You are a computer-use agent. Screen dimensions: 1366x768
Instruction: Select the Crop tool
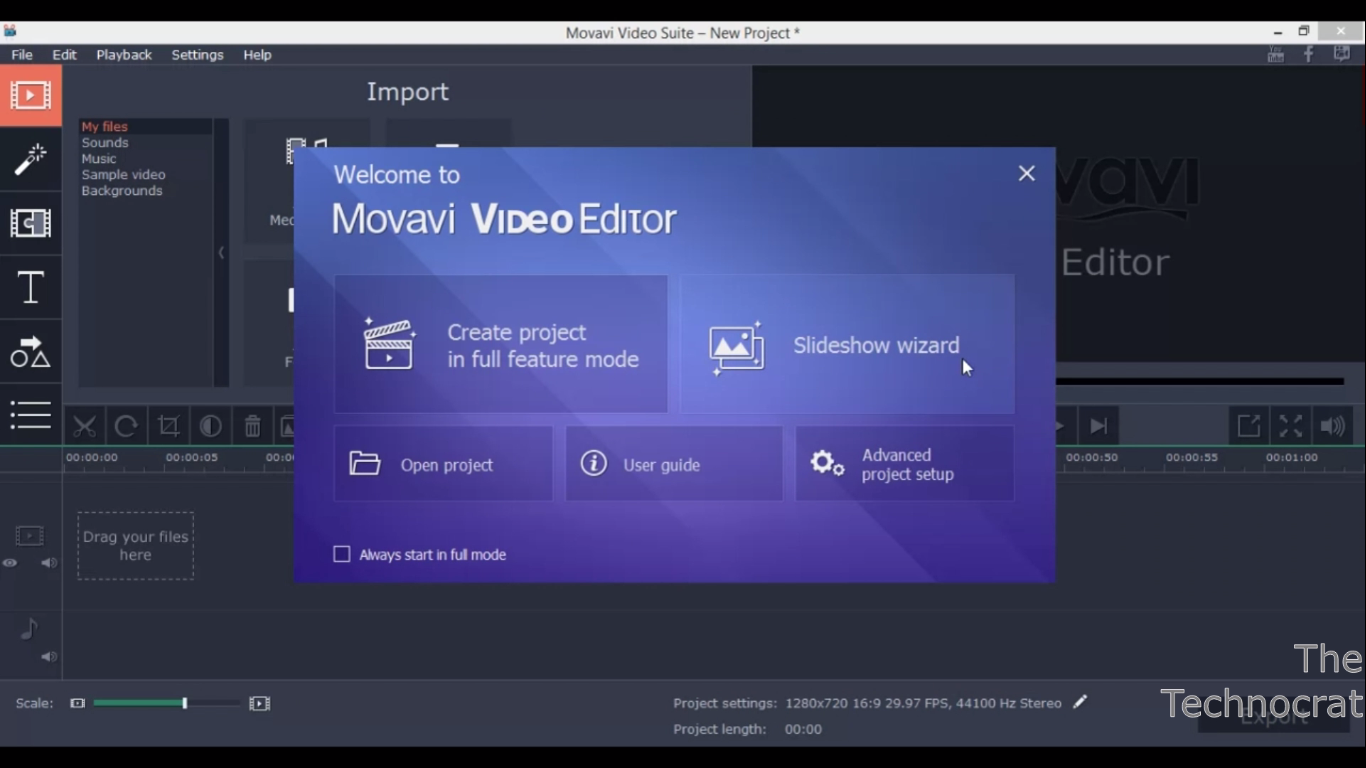[x=168, y=425]
